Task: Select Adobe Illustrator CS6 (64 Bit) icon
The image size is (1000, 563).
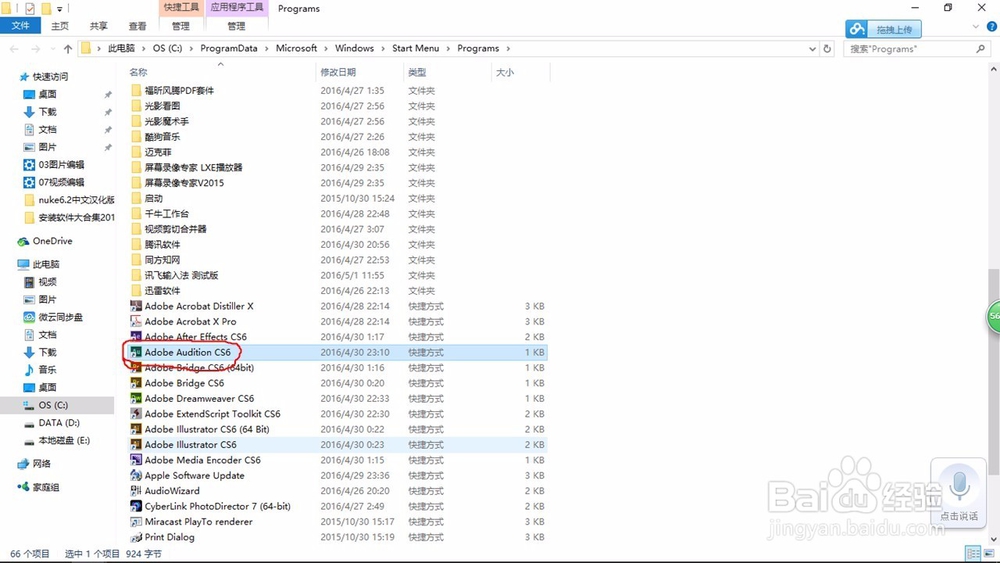Action: [136, 429]
